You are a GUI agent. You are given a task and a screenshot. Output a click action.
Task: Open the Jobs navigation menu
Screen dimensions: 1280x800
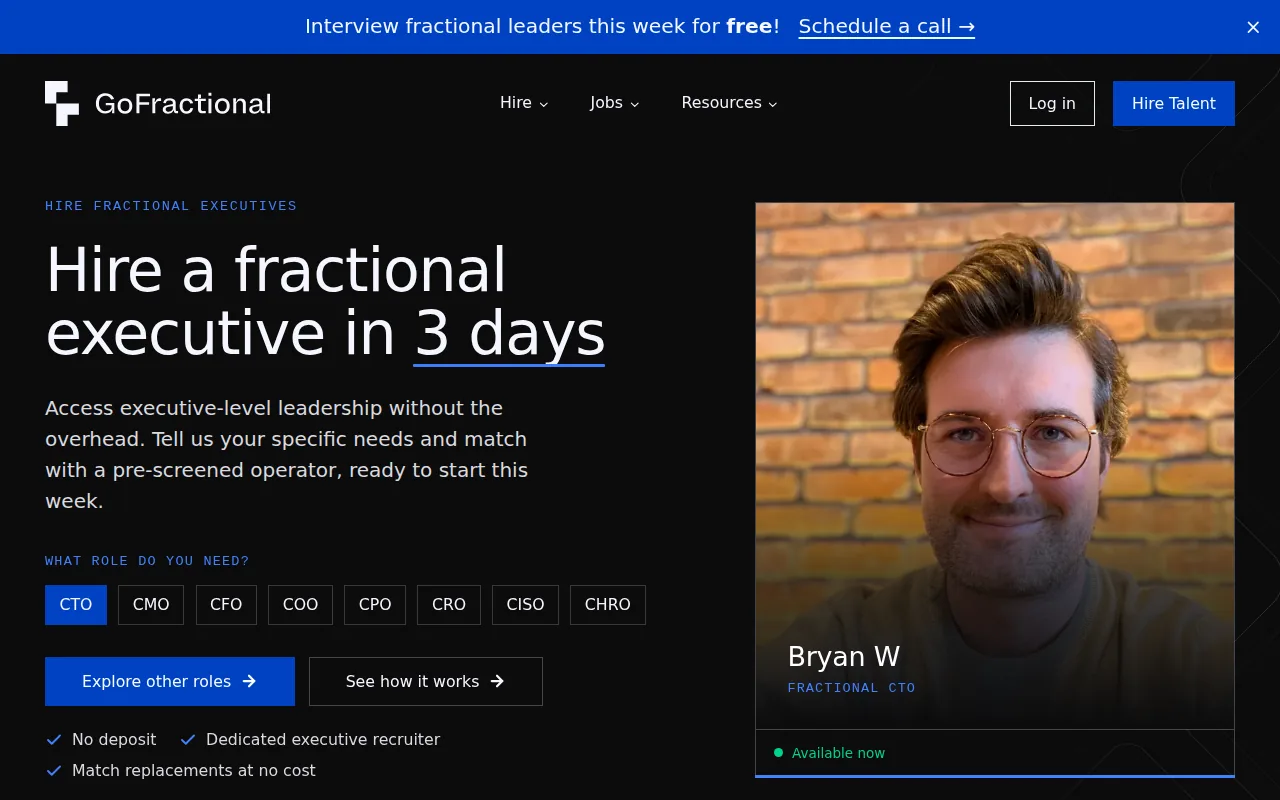point(615,103)
